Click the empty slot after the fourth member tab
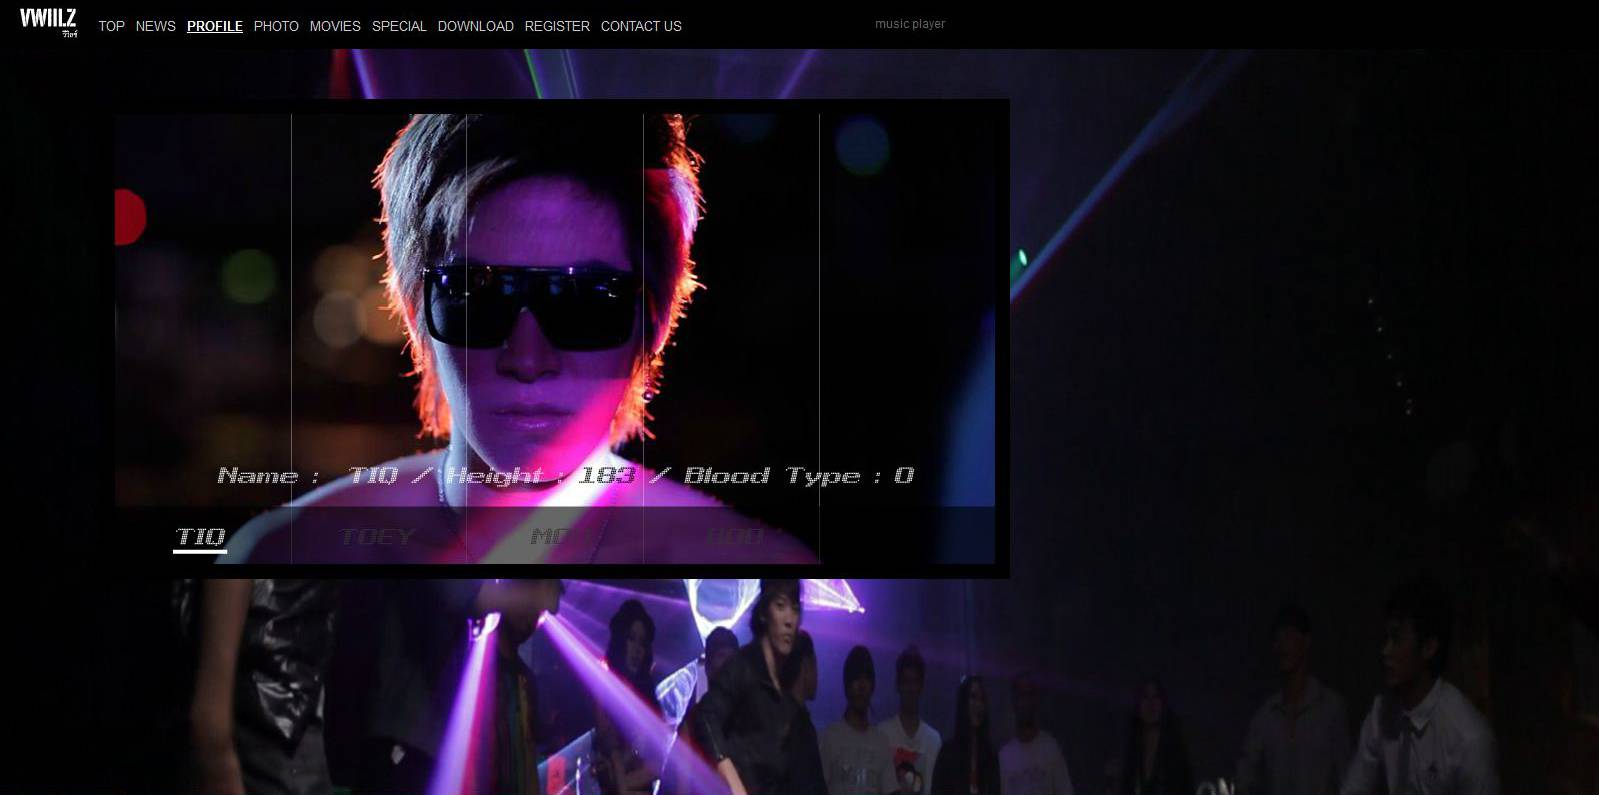The width and height of the screenshot is (1599, 795). 906,537
